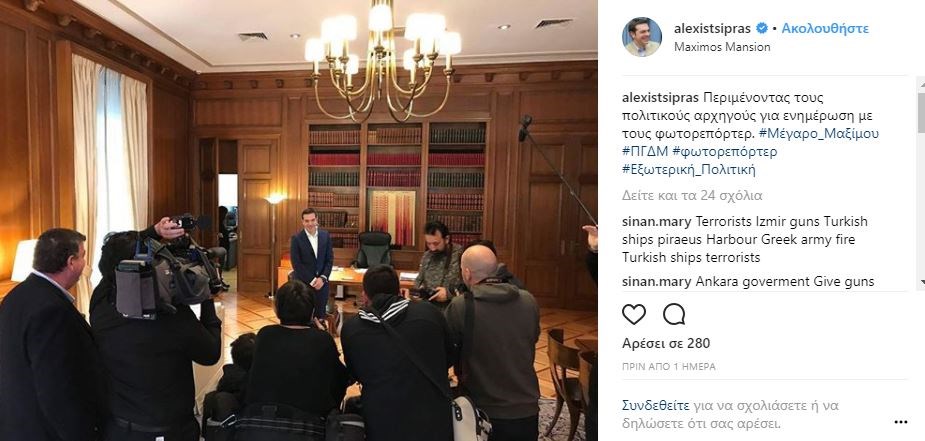Open the first sinan.mary commenter profile
The height and width of the screenshot is (441, 925).
[657, 222]
